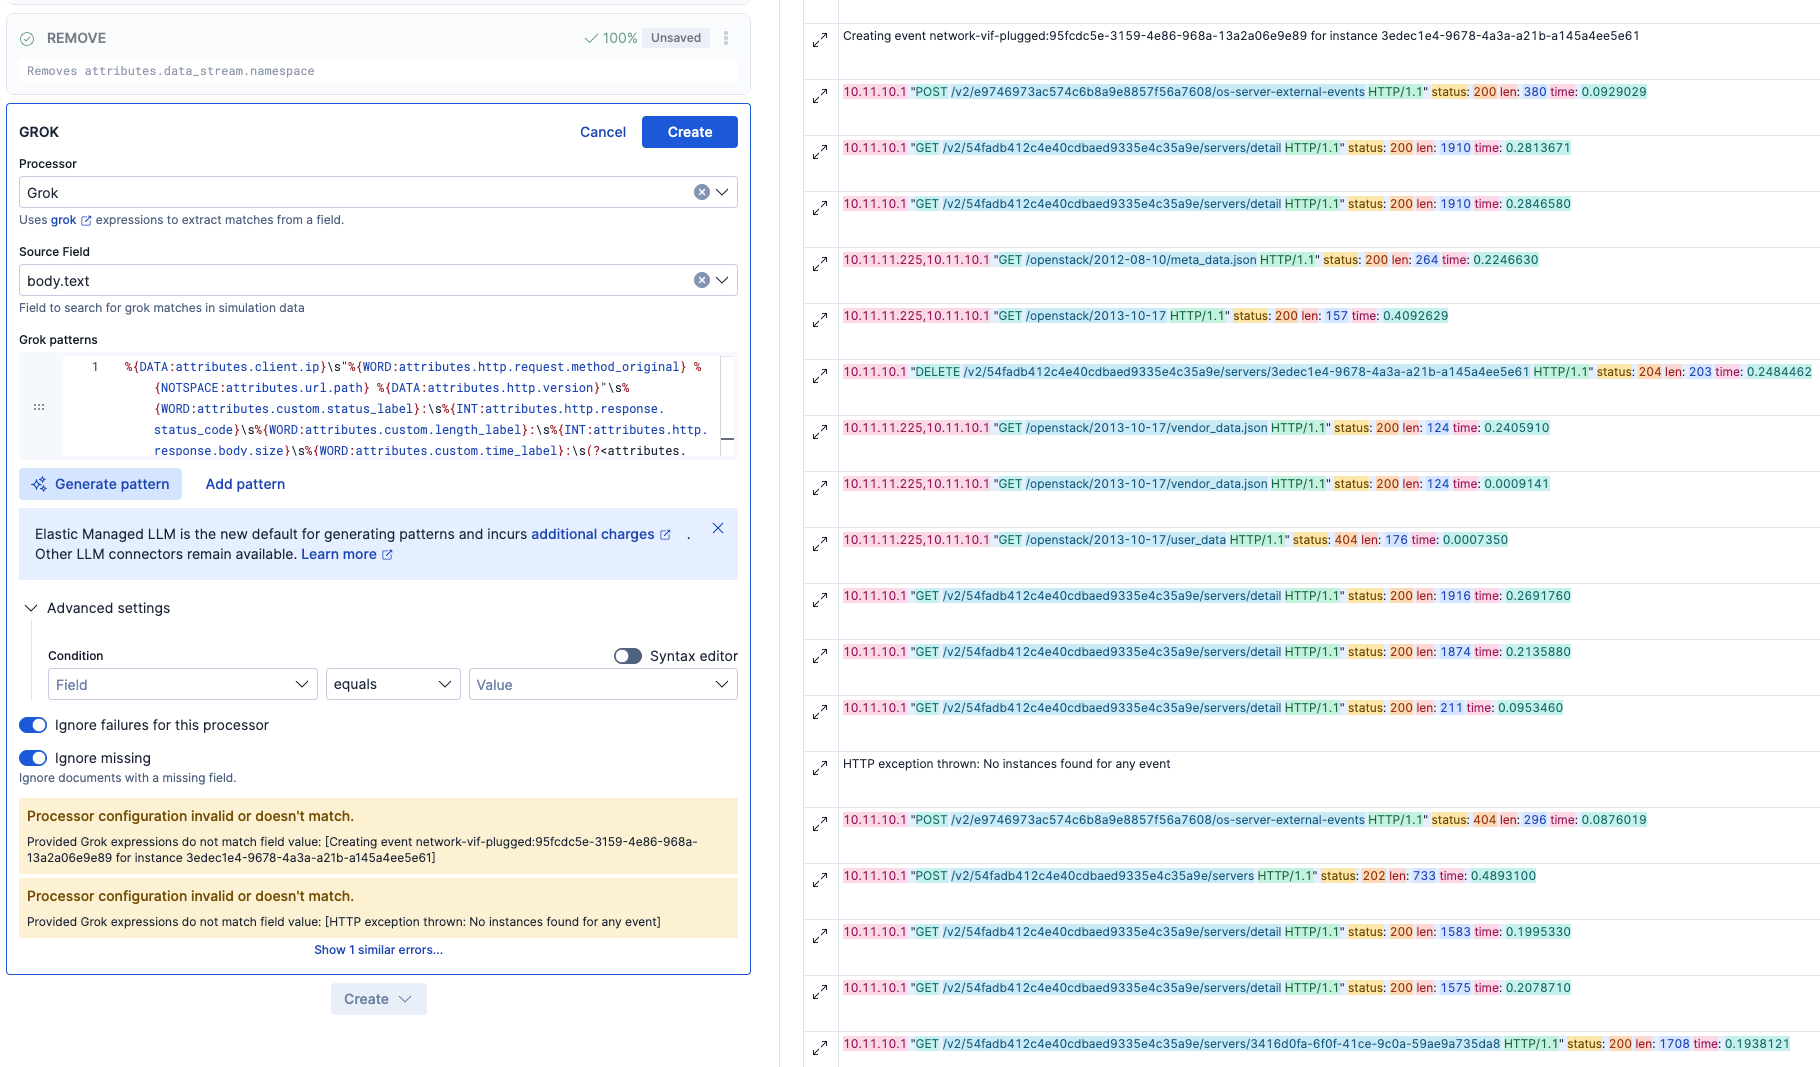The image size is (1820, 1067).
Task: Expand the user_data 404 log row
Action: click(x=820, y=544)
